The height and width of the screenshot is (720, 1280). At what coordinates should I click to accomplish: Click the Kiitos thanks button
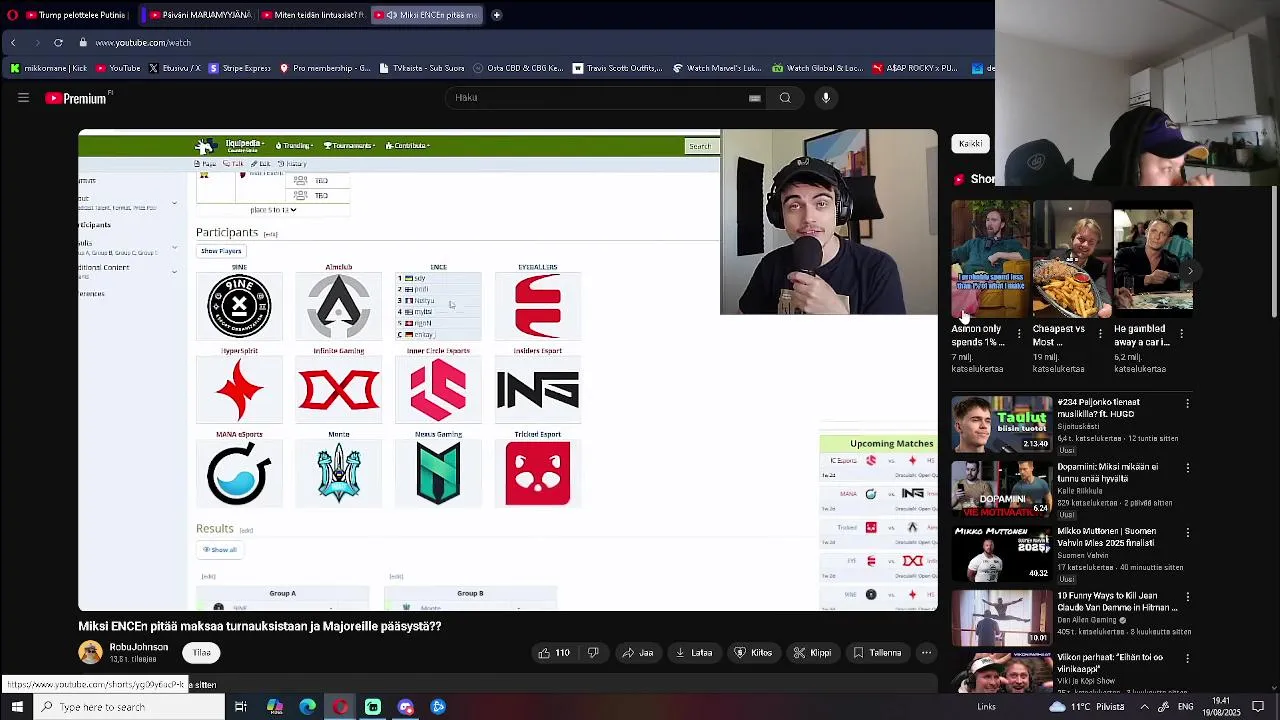[753, 653]
